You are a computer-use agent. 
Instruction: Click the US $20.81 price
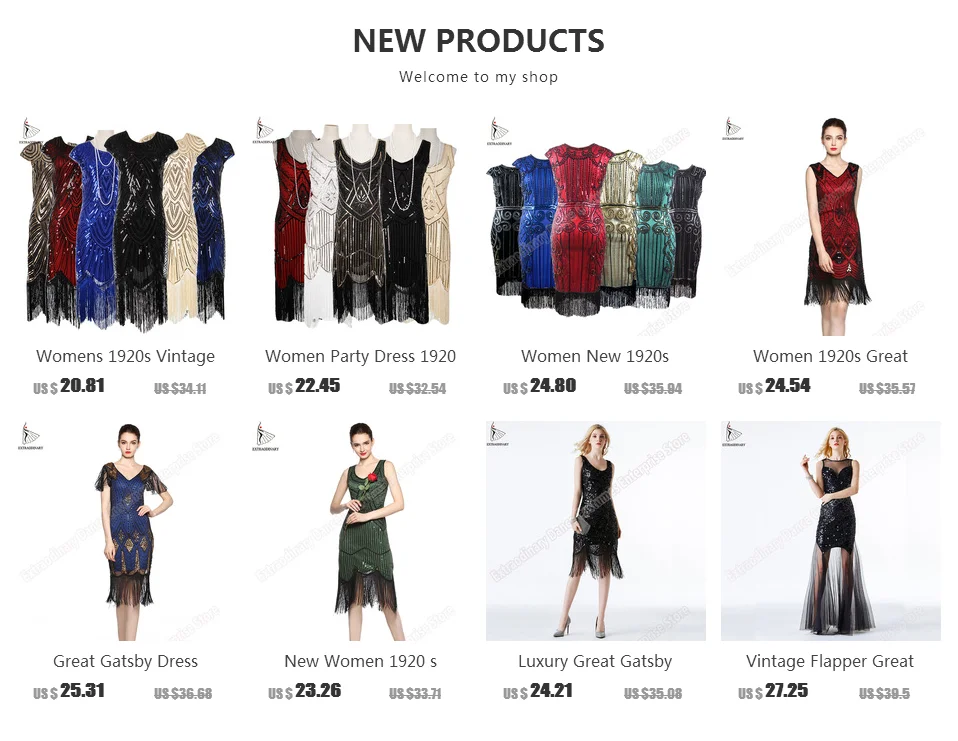coord(69,386)
